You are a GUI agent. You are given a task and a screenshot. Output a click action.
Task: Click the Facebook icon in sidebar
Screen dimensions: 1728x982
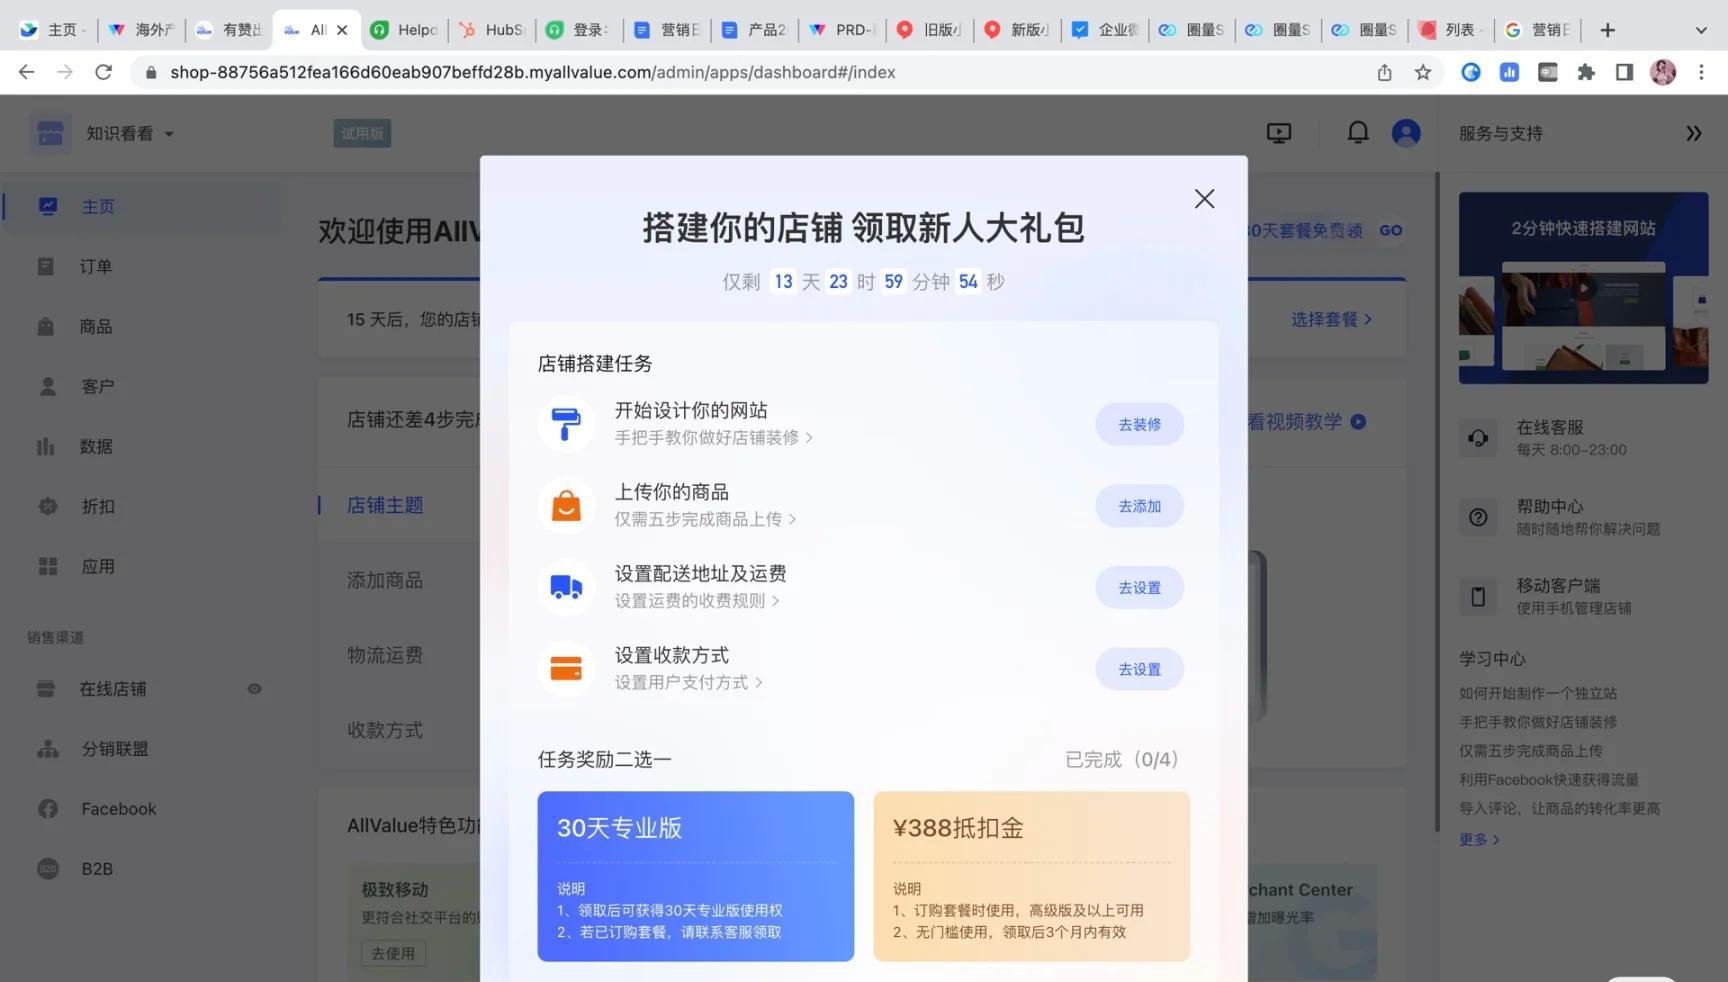pyautogui.click(x=48, y=809)
